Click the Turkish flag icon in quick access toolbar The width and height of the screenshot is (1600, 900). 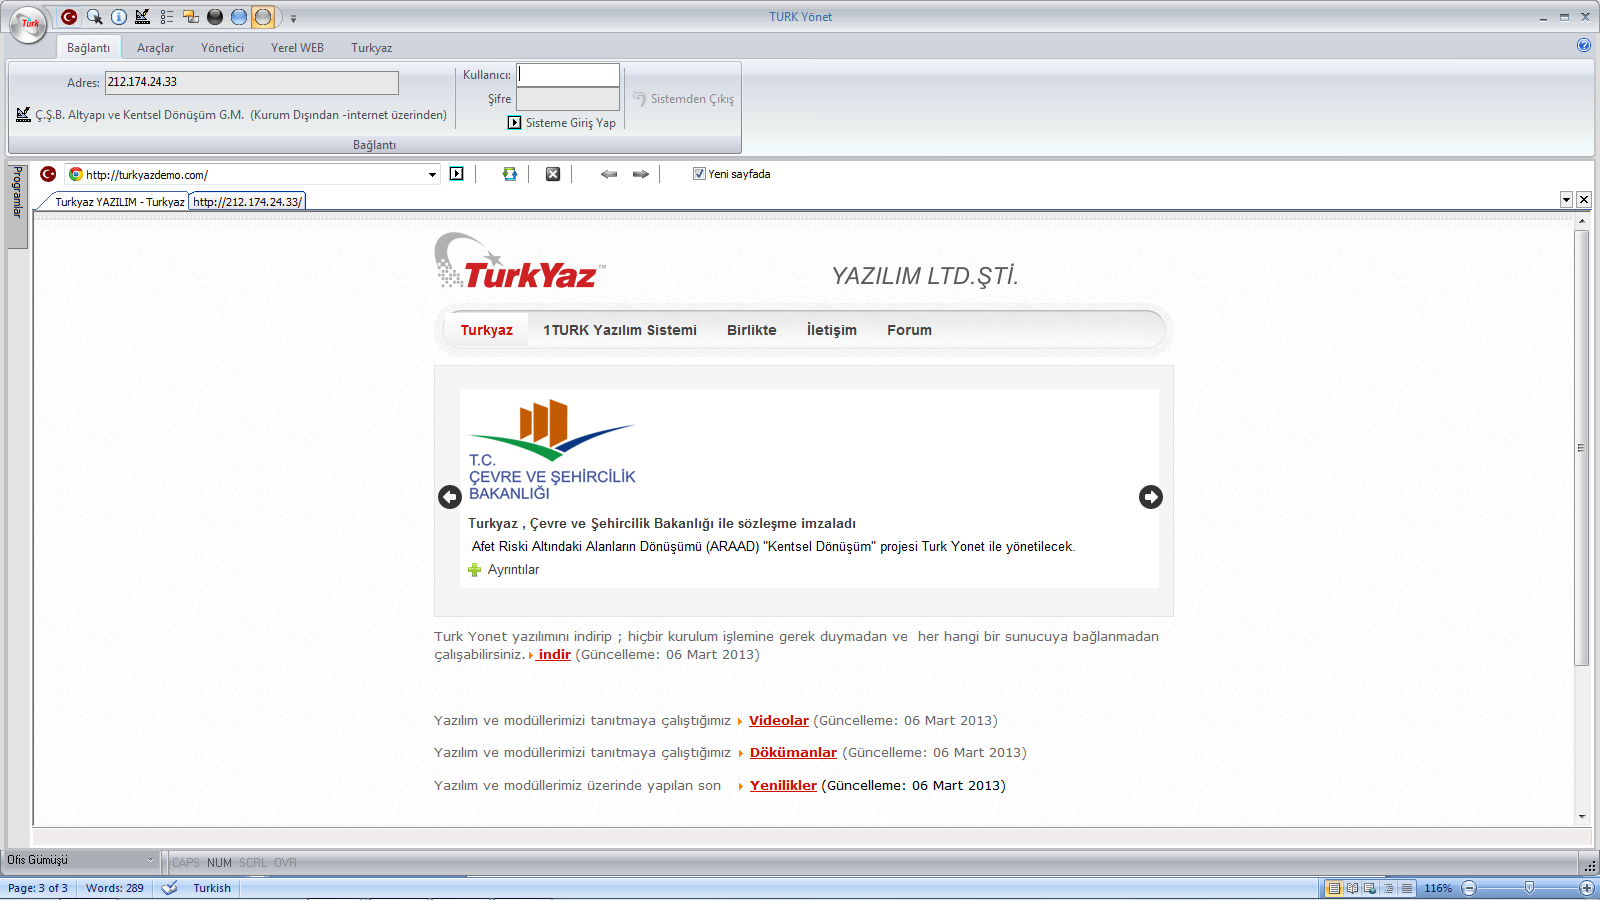tap(69, 17)
